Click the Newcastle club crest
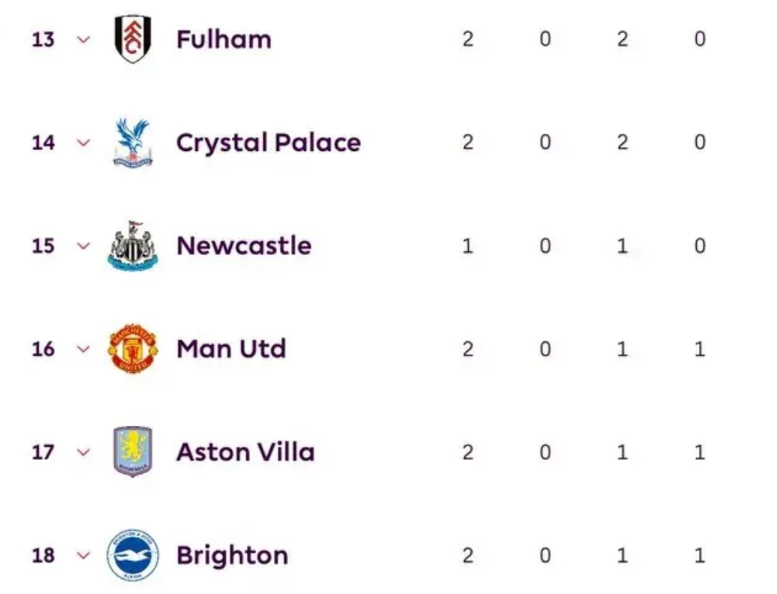Viewport: 777px width, 594px height. click(133, 246)
